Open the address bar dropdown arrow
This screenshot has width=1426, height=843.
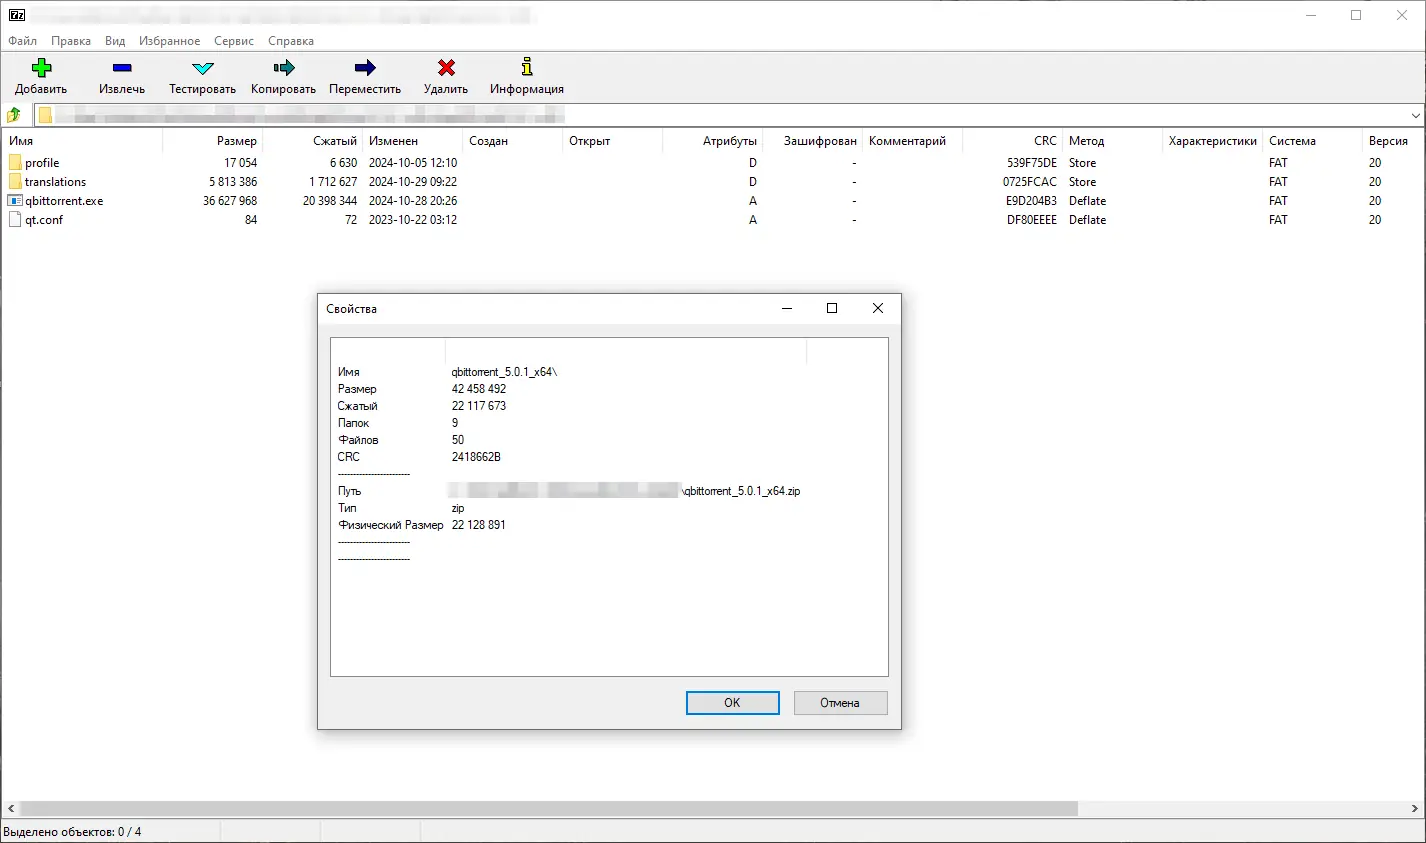(1417, 114)
